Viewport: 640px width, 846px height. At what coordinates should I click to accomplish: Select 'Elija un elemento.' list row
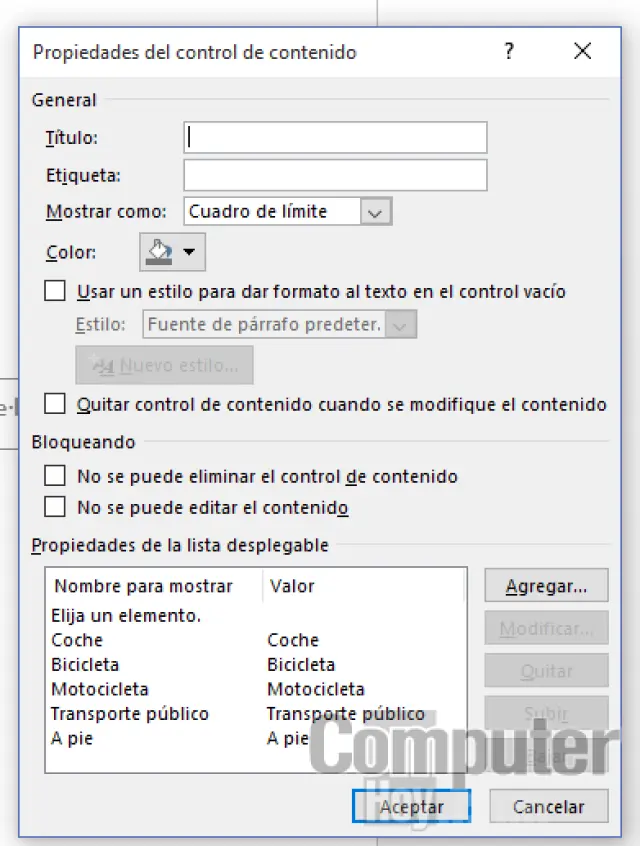(126, 616)
